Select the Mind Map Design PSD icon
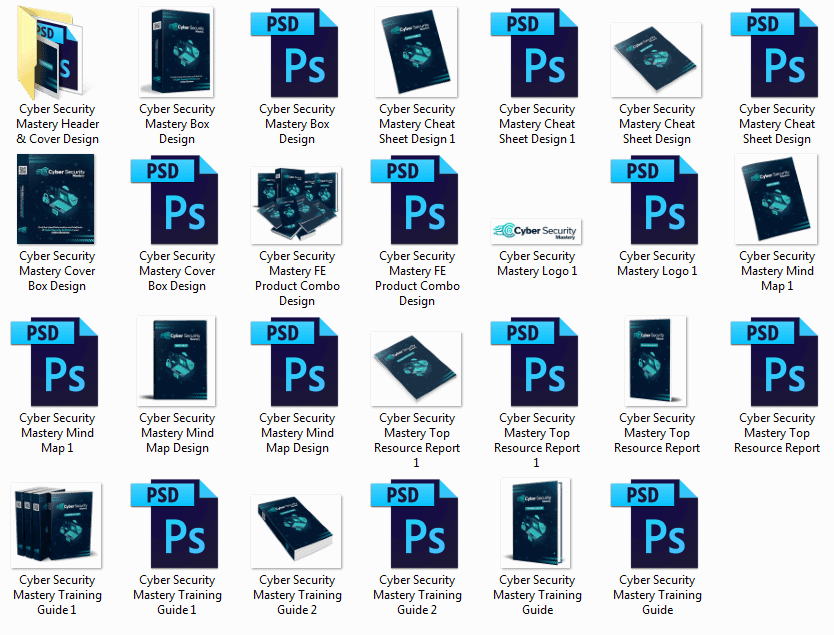834x635 pixels. (295, 362)
